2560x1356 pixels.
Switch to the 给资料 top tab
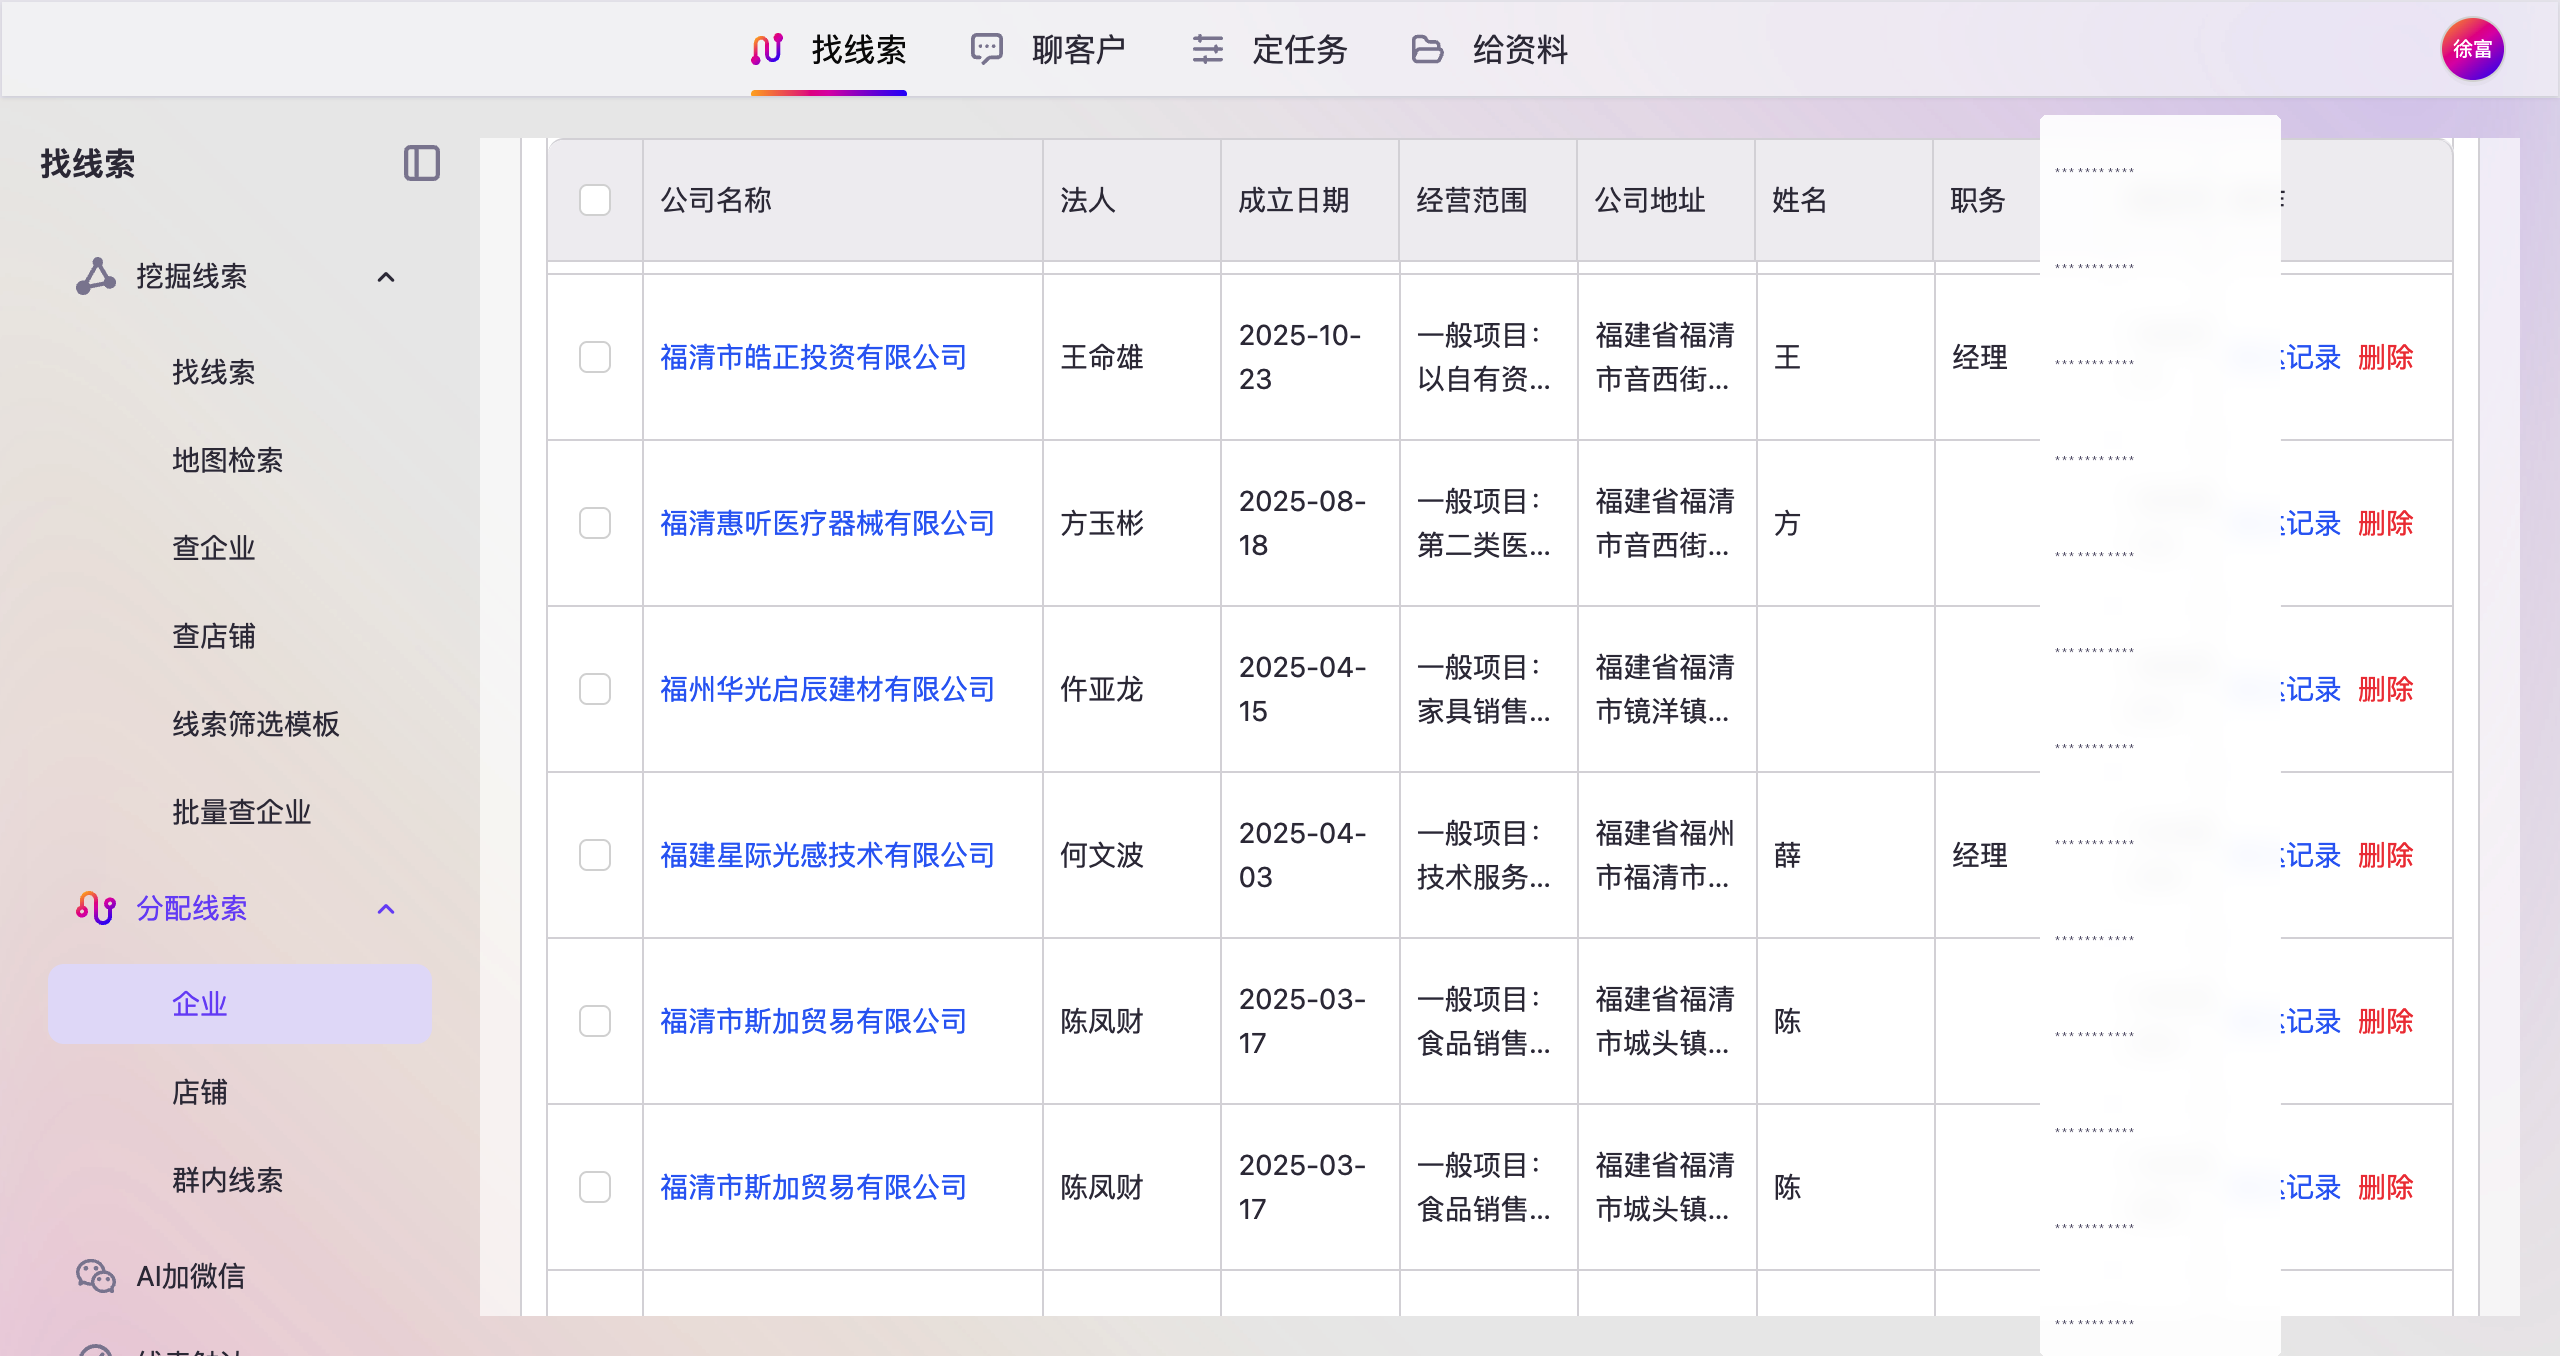point(1489,49)
